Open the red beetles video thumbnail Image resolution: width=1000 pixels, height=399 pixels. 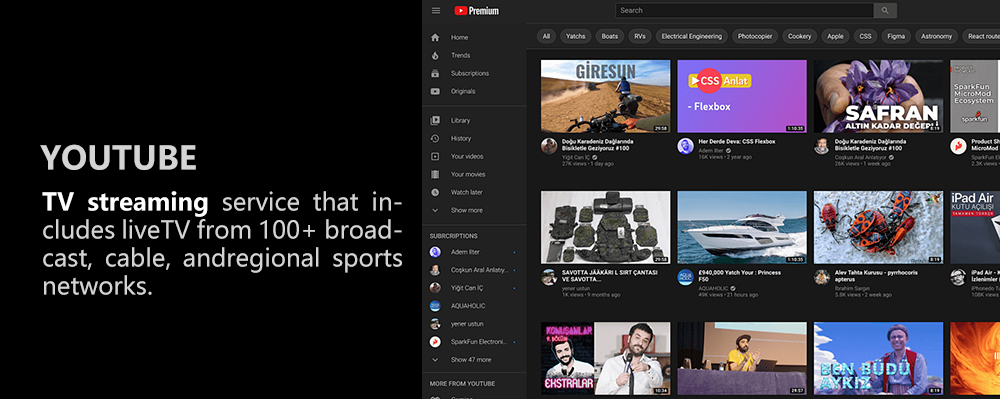tap(878, 228)
